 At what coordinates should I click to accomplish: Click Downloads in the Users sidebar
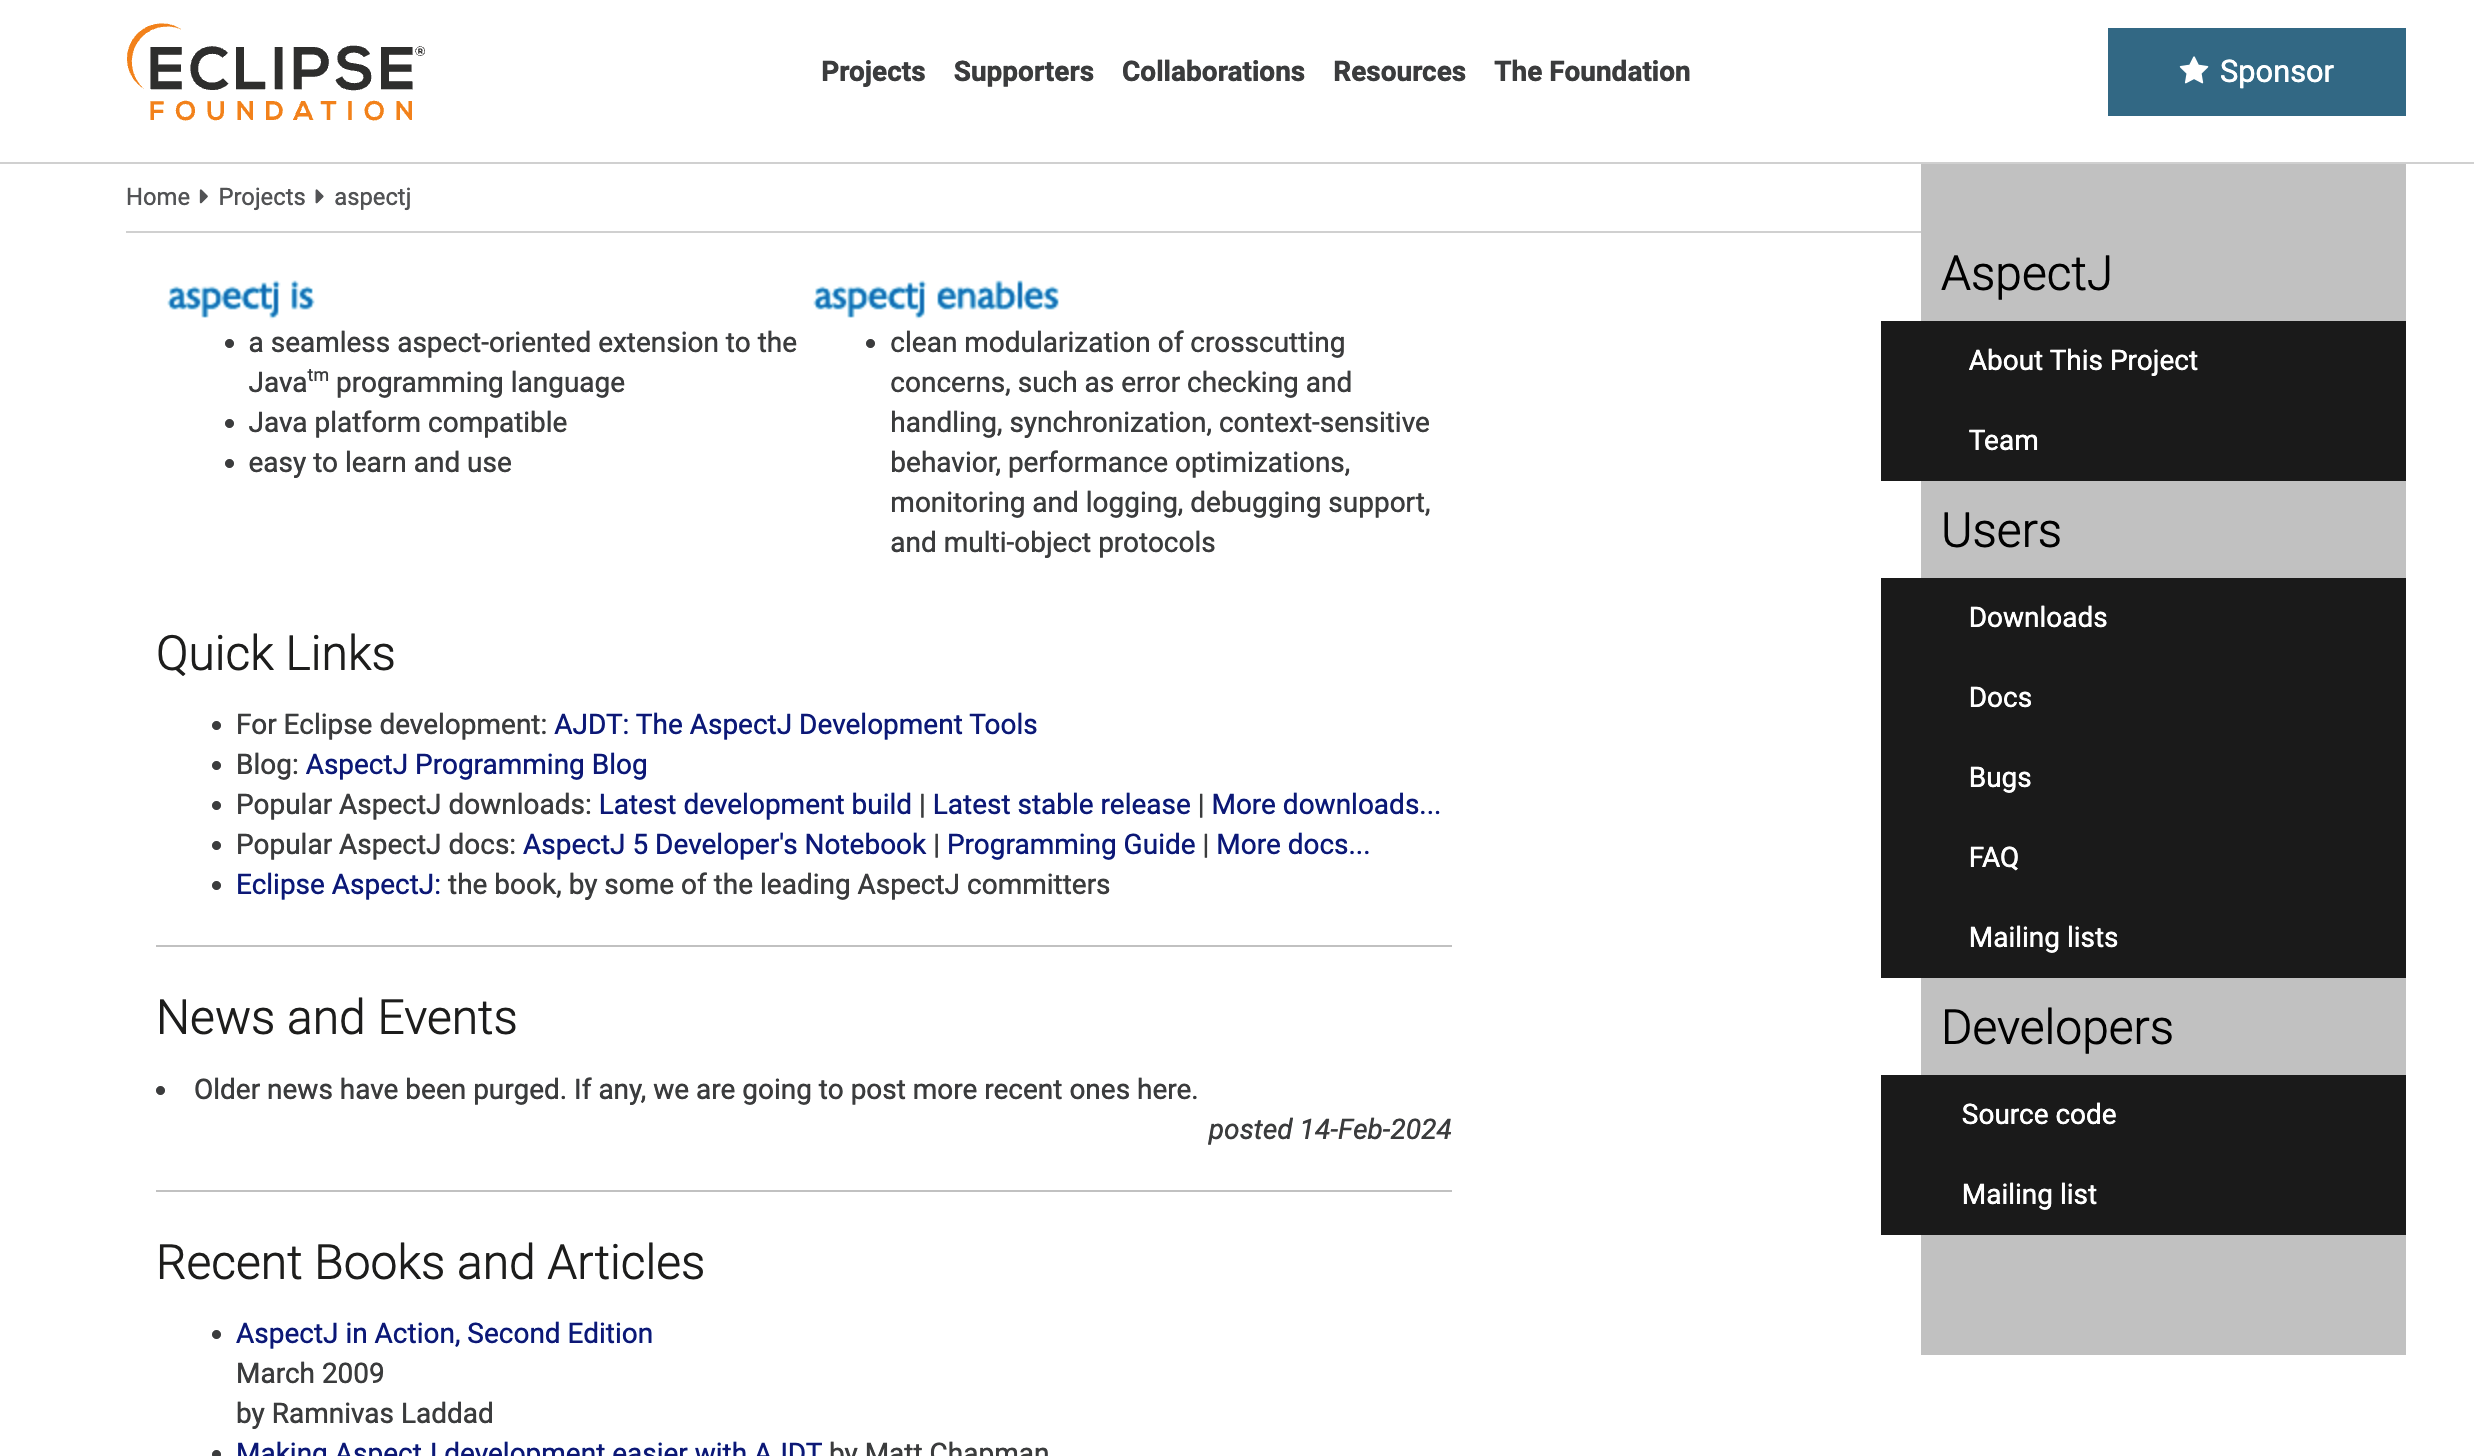click(2039, 617)
